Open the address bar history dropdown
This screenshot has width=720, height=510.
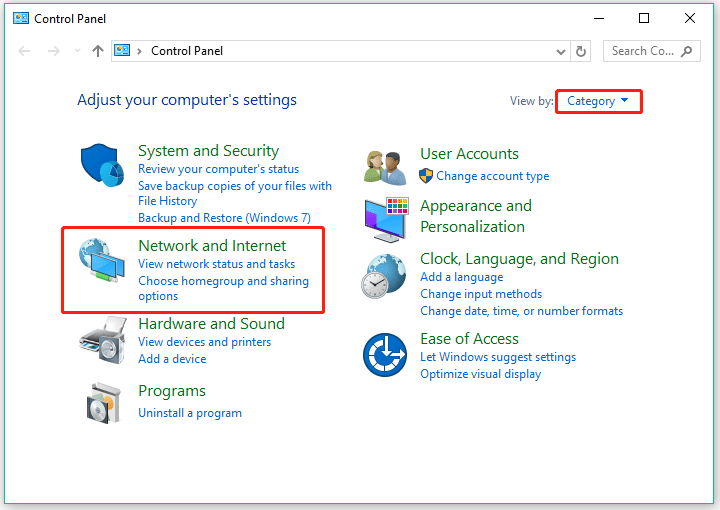561,51
